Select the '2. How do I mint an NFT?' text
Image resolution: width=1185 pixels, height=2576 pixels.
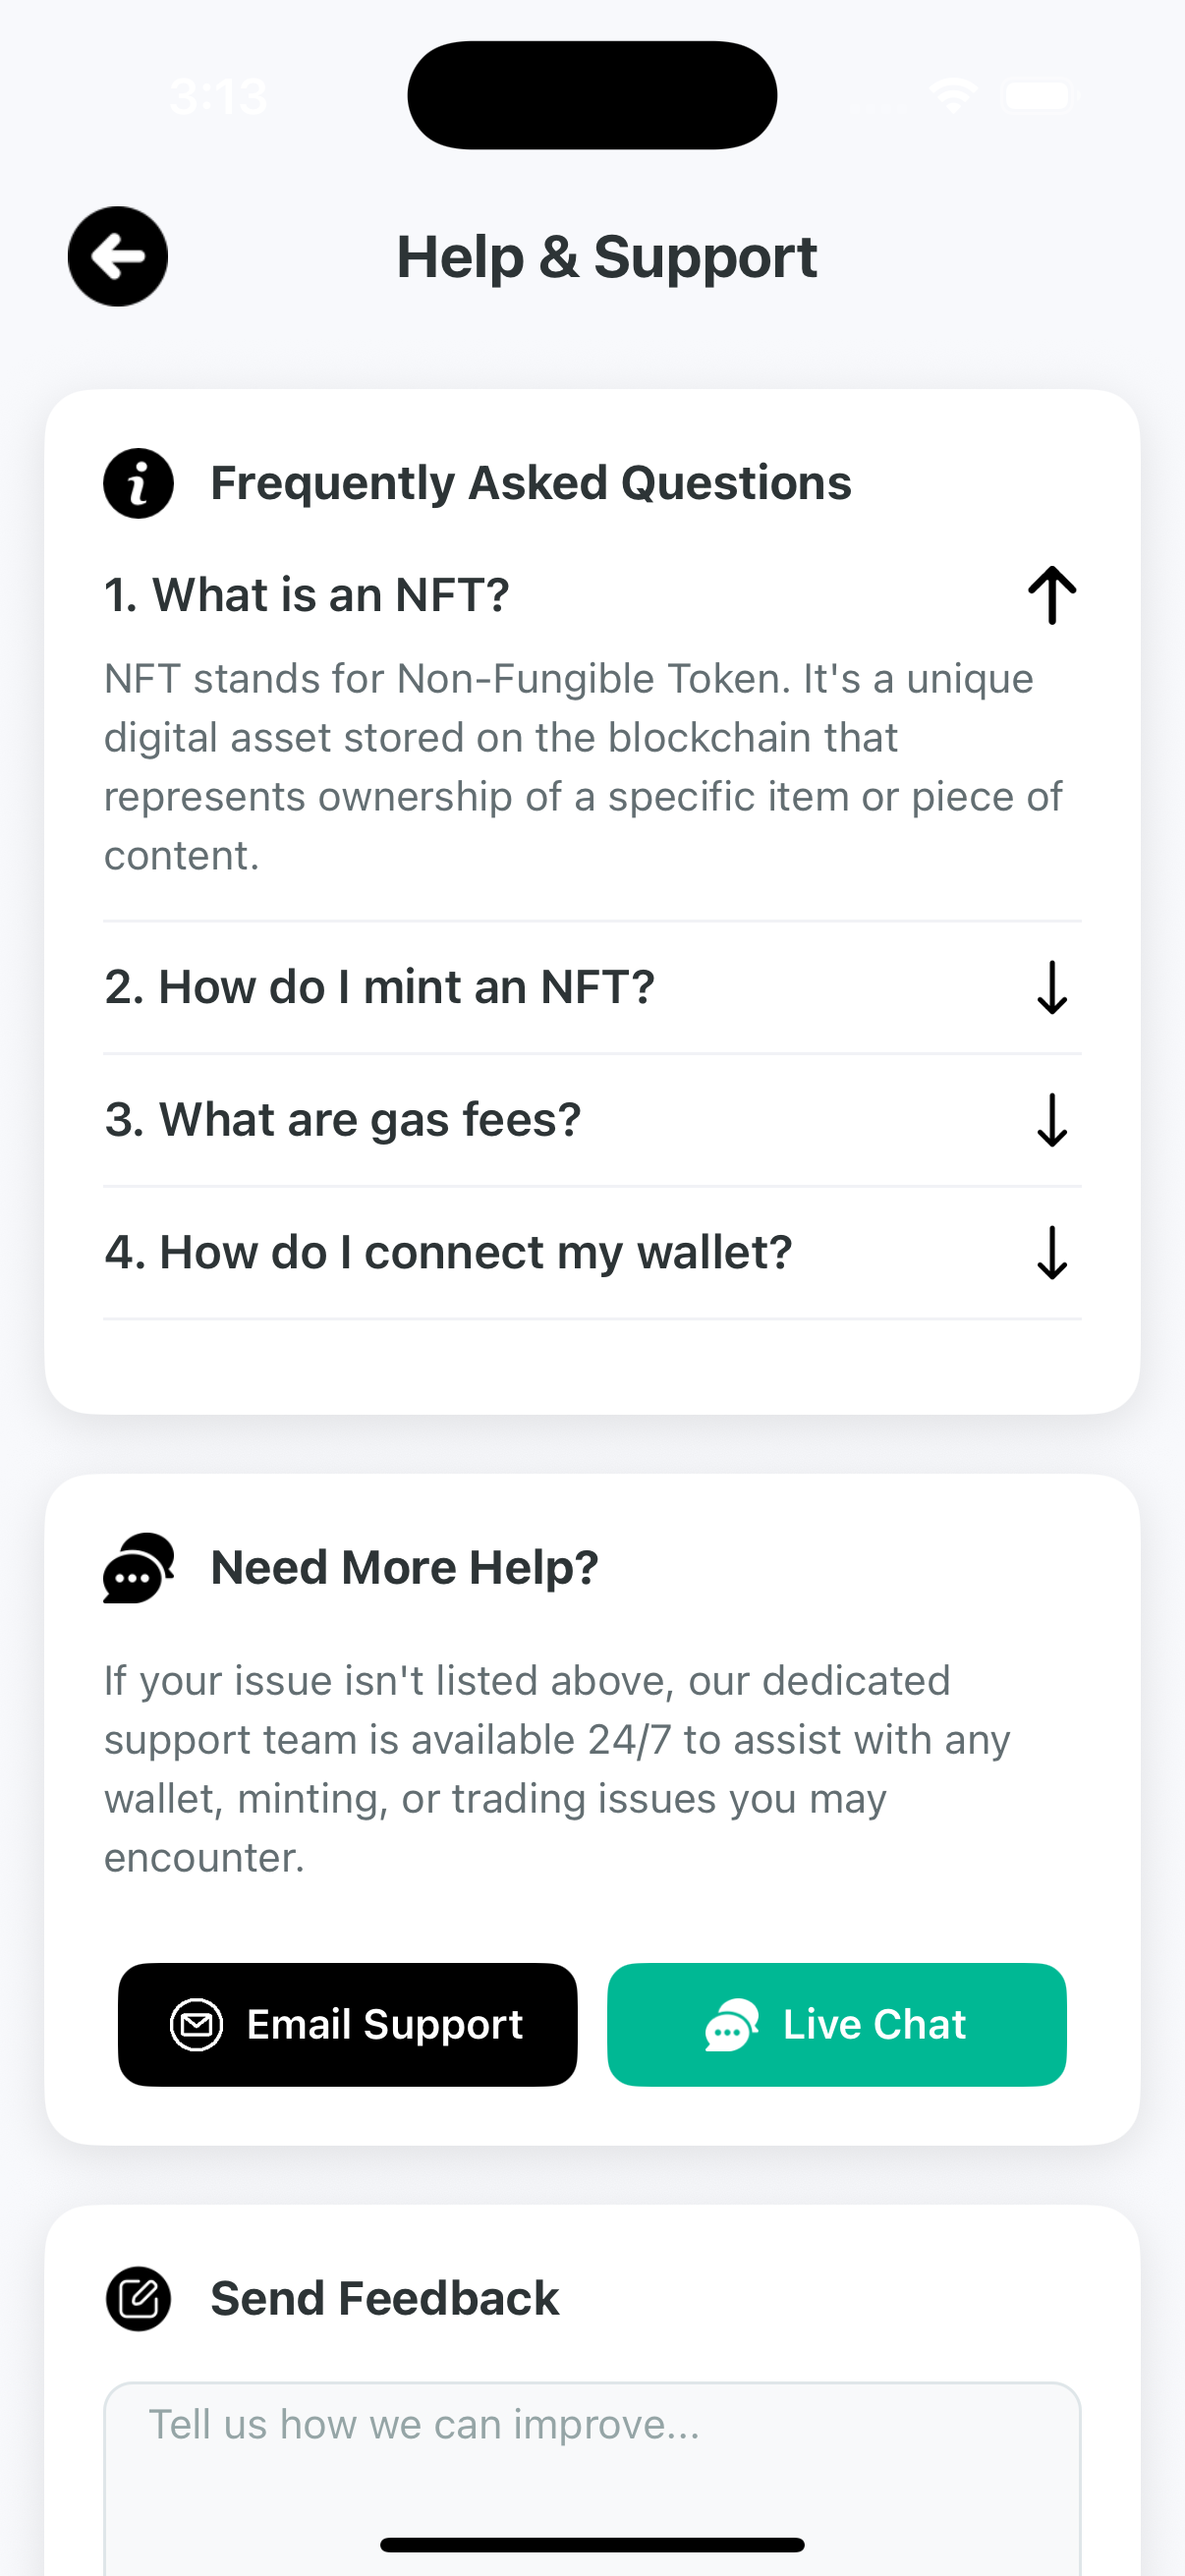point(380,988)
